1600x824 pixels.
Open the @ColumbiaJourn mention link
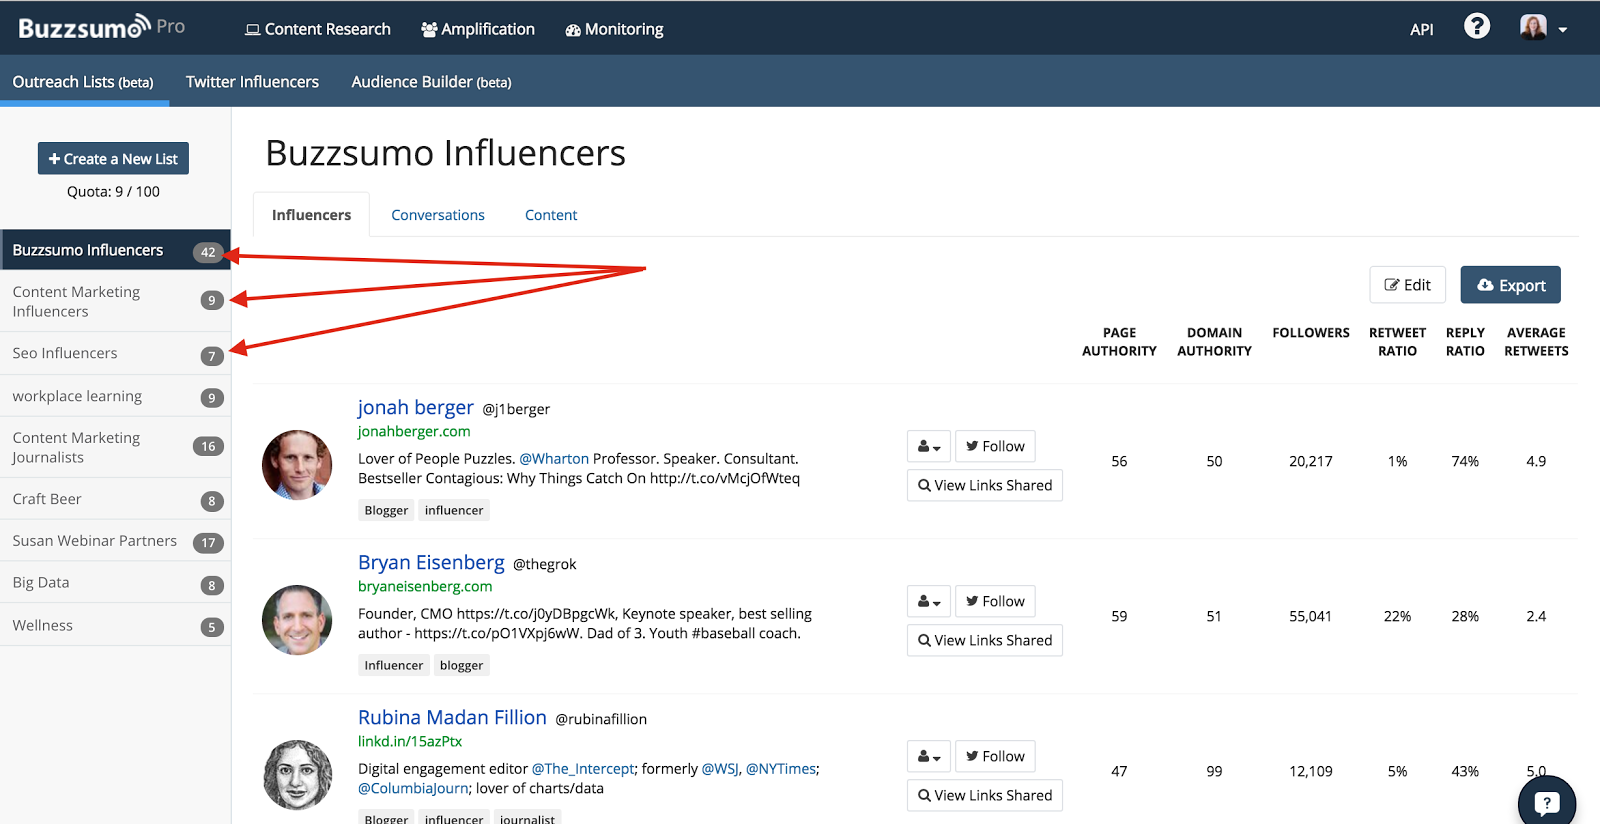pyautogui.click(x=414, y=788)
